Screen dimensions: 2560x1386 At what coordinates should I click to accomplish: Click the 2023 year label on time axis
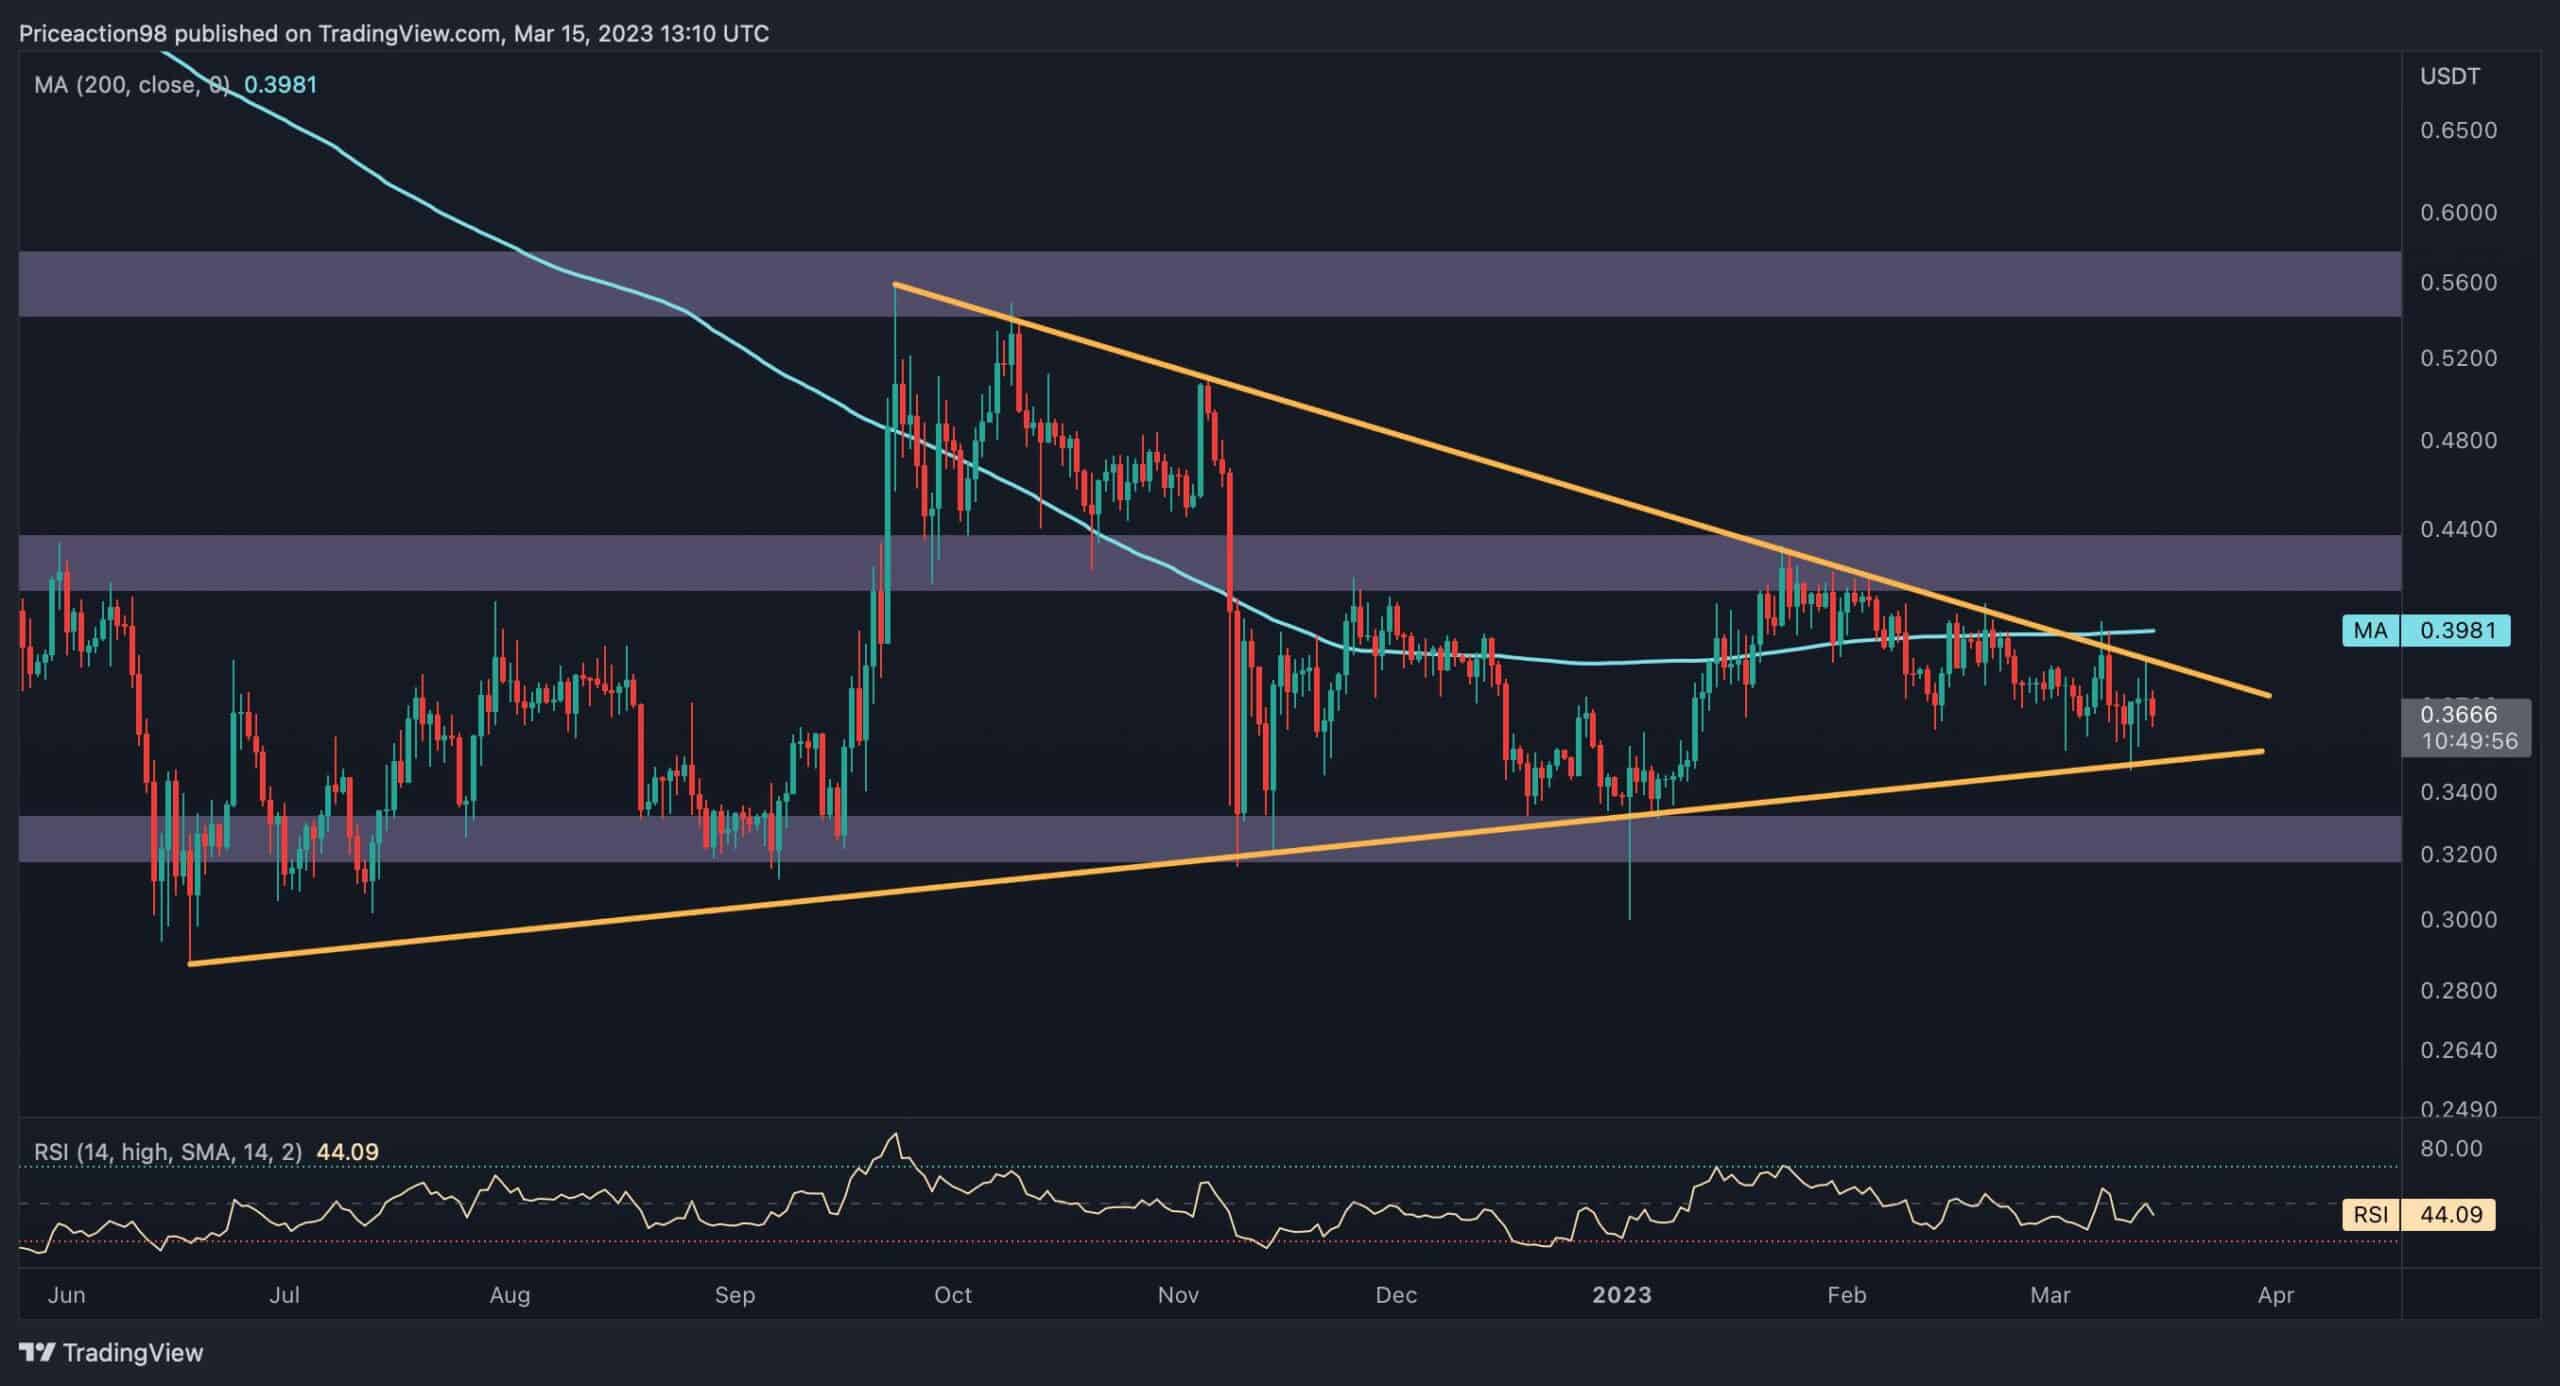coord(1621,1295)
